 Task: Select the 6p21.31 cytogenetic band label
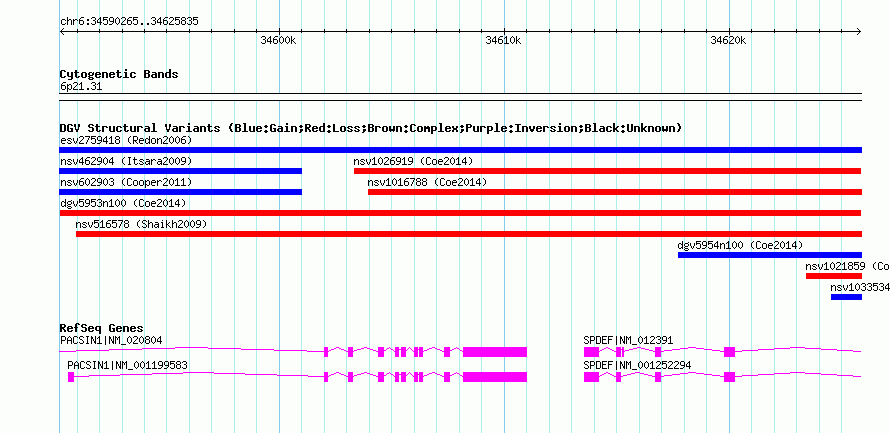coord(81,87)
